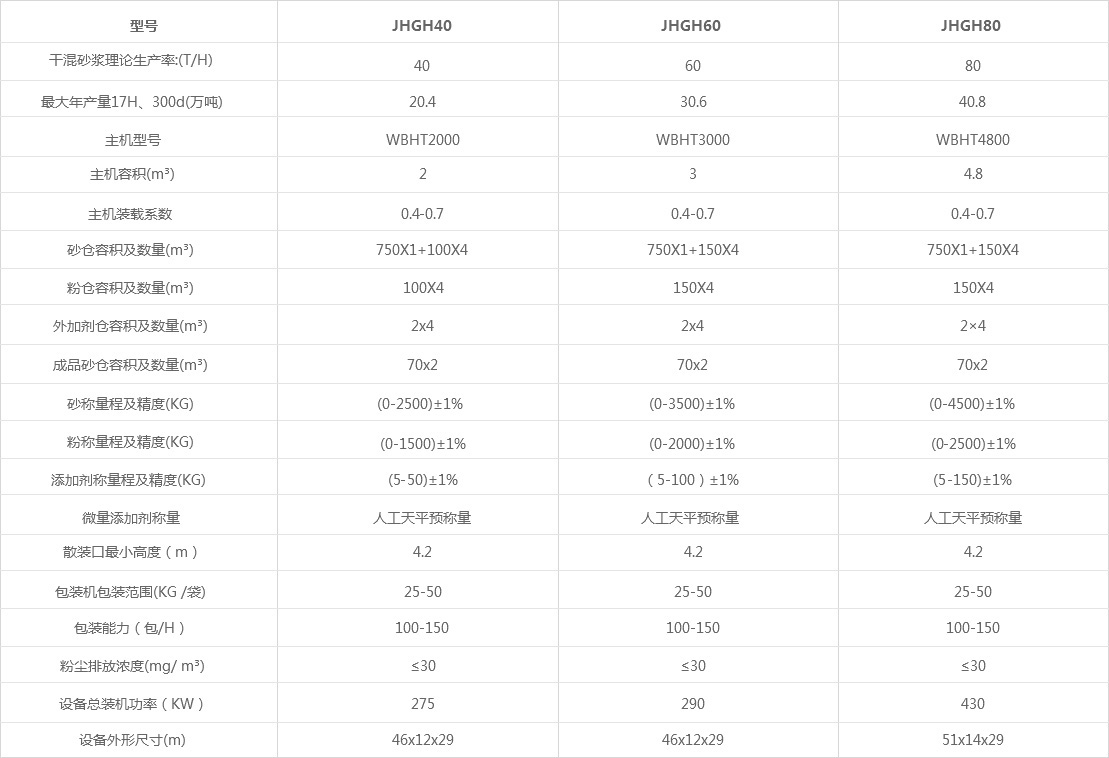The width and height of the screenshot is (1109, 758).
Task: Click the 750X1+100X4 sand silo cell
Action: (x=422, y=250)
